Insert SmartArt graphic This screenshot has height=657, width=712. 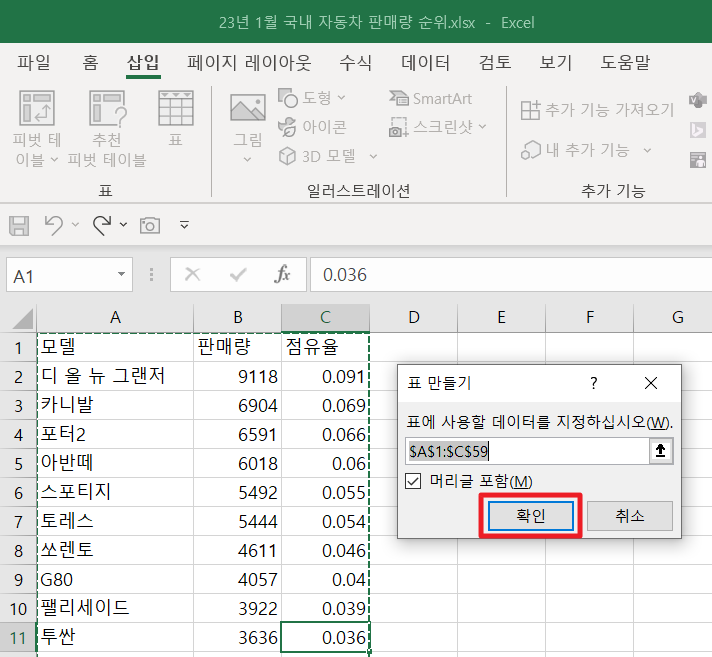coord(430,98)
